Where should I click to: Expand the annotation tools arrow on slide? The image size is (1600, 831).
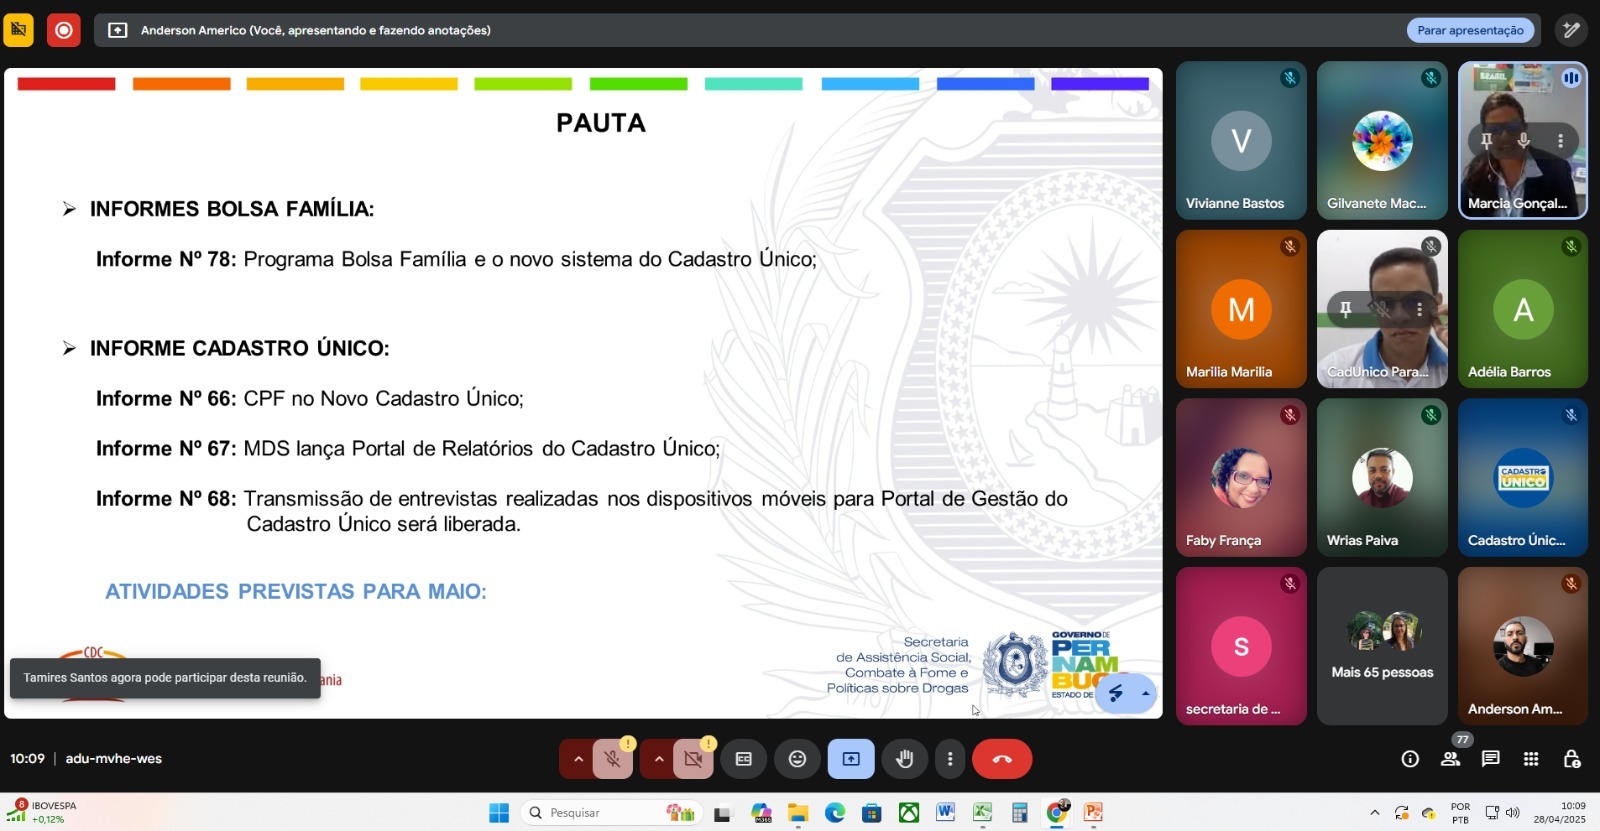click(1145, 693)
